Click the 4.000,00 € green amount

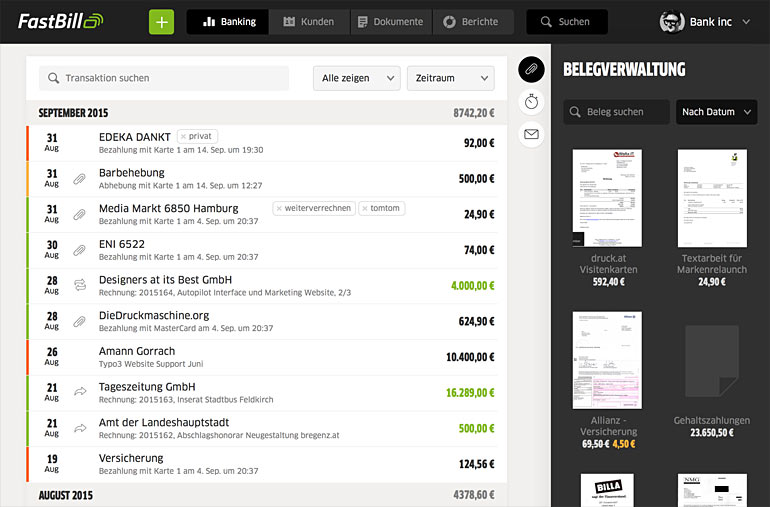472,285
